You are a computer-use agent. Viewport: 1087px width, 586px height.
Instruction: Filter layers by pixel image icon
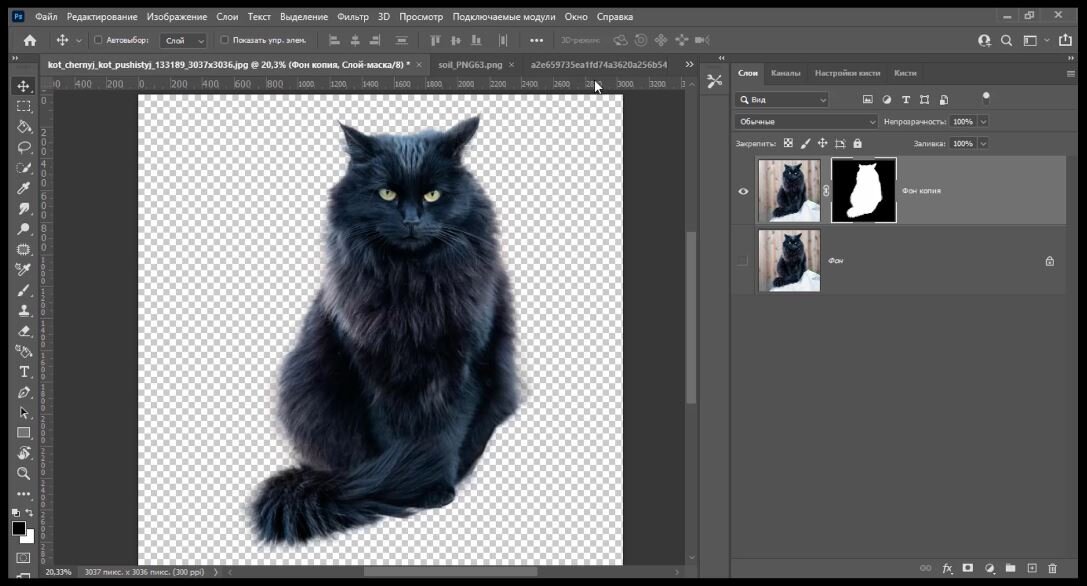[867, 100]
